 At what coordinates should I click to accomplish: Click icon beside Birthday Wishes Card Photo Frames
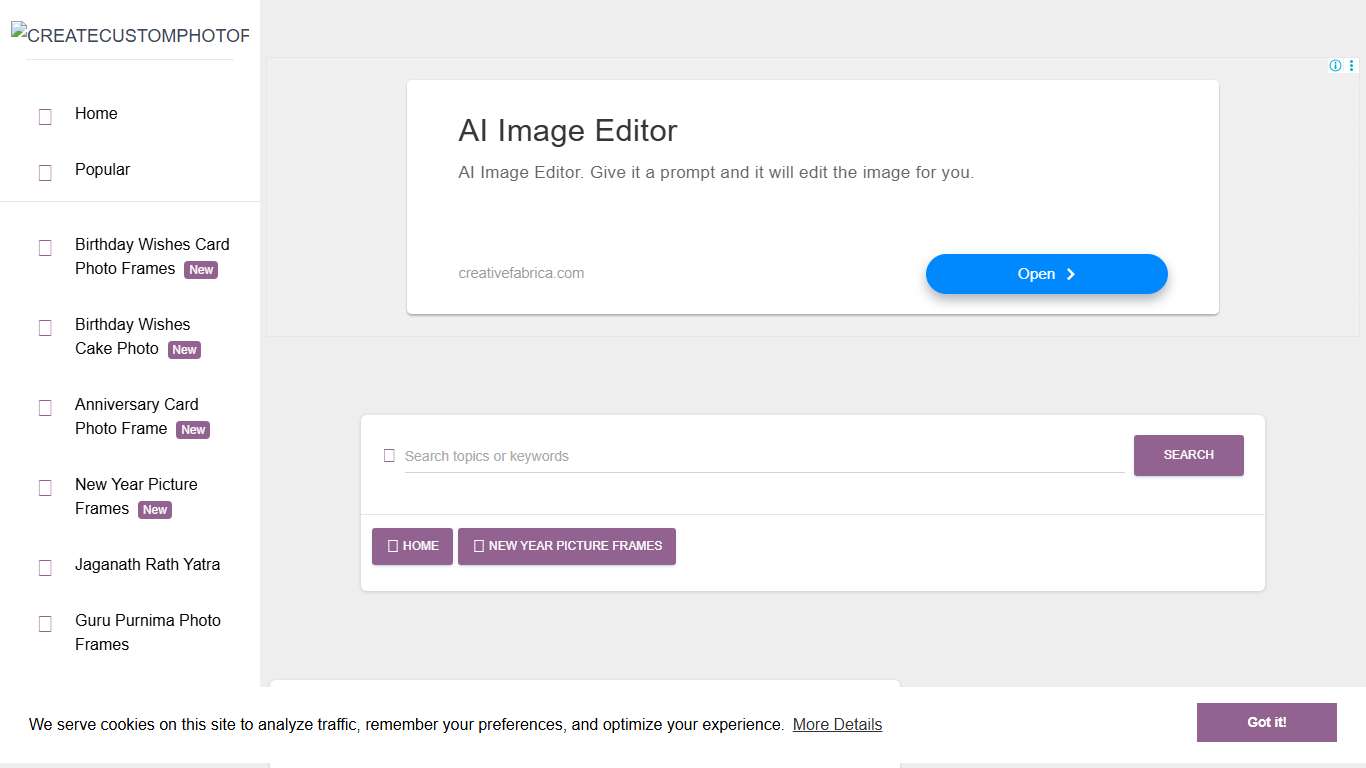click(45, 248)
